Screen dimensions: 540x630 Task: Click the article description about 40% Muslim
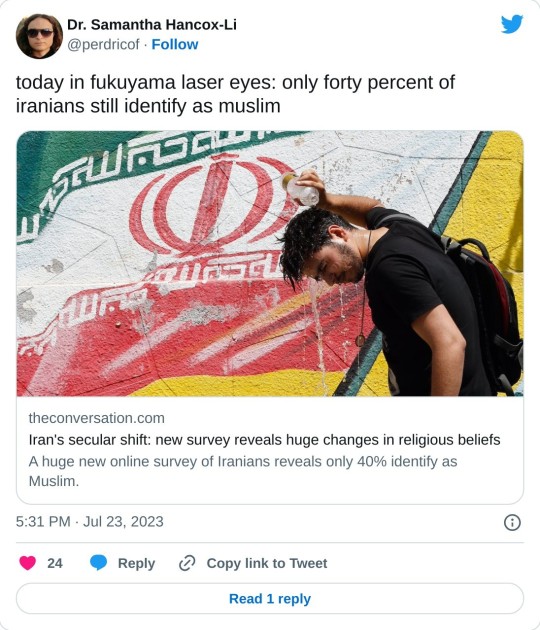click(x=243, y=471)
